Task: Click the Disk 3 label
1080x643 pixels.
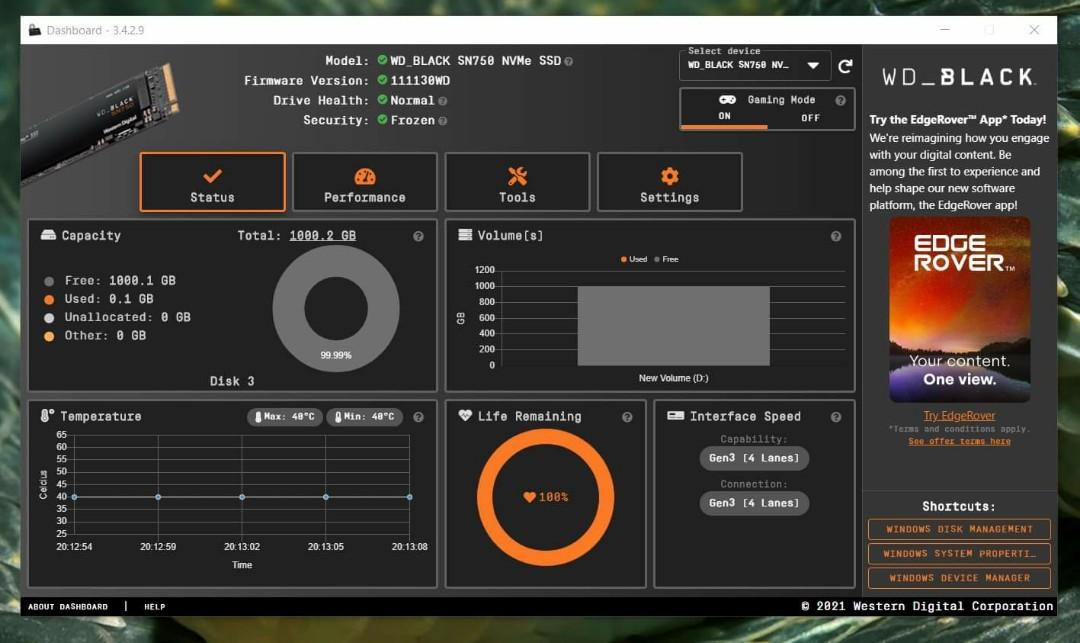Action: point(232,381)
